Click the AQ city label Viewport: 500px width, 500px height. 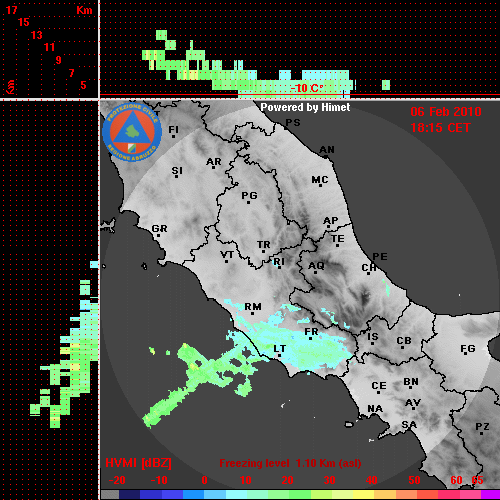pyautogui.click(x=316, y=266)
